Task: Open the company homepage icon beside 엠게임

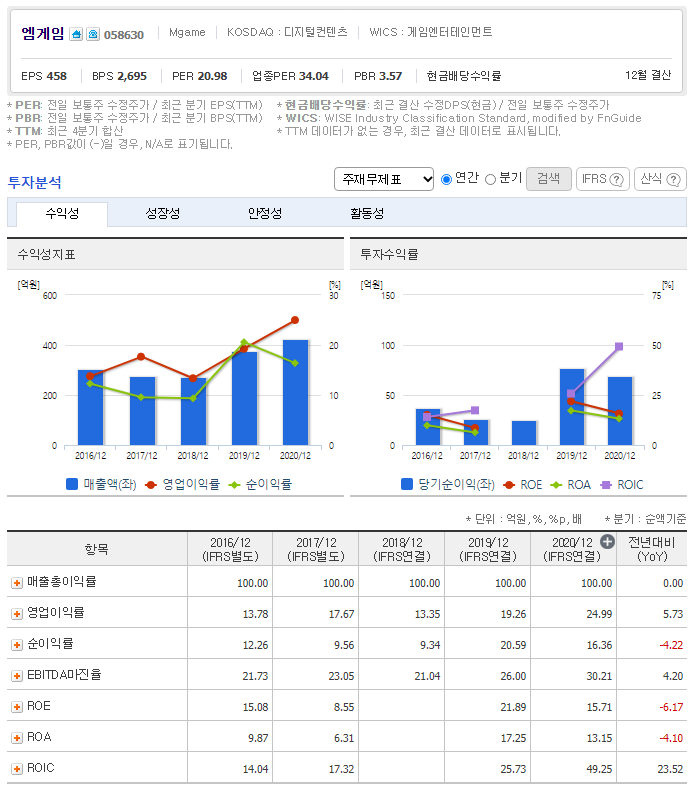Action: [x=76, y=34]
